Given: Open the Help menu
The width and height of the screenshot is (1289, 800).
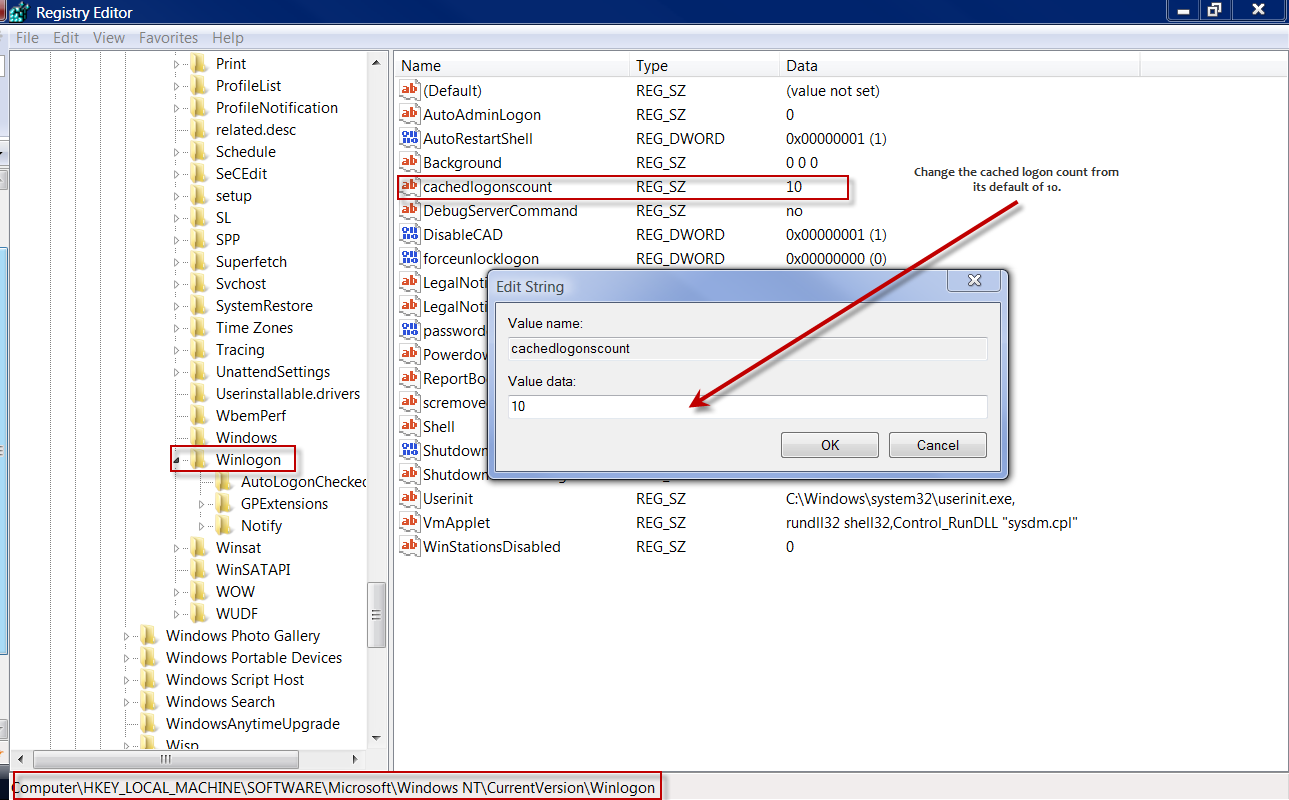Looking at the screenshot, I should tap(228, 38).
